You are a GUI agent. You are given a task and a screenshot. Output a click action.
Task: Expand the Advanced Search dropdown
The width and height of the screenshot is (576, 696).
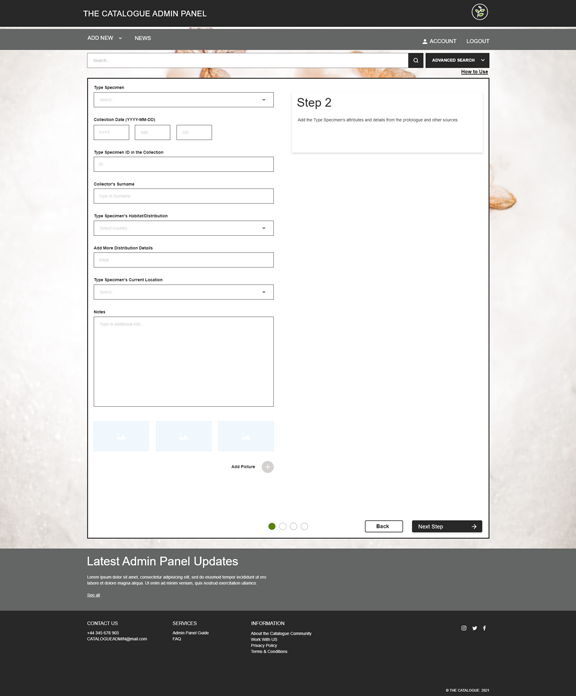pyautogui.click(x=457, y=60)
